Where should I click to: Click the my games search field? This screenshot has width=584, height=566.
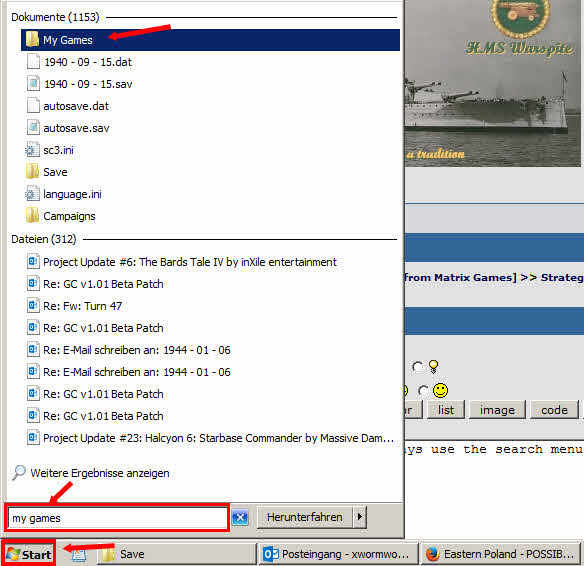[x=117, y=518]
